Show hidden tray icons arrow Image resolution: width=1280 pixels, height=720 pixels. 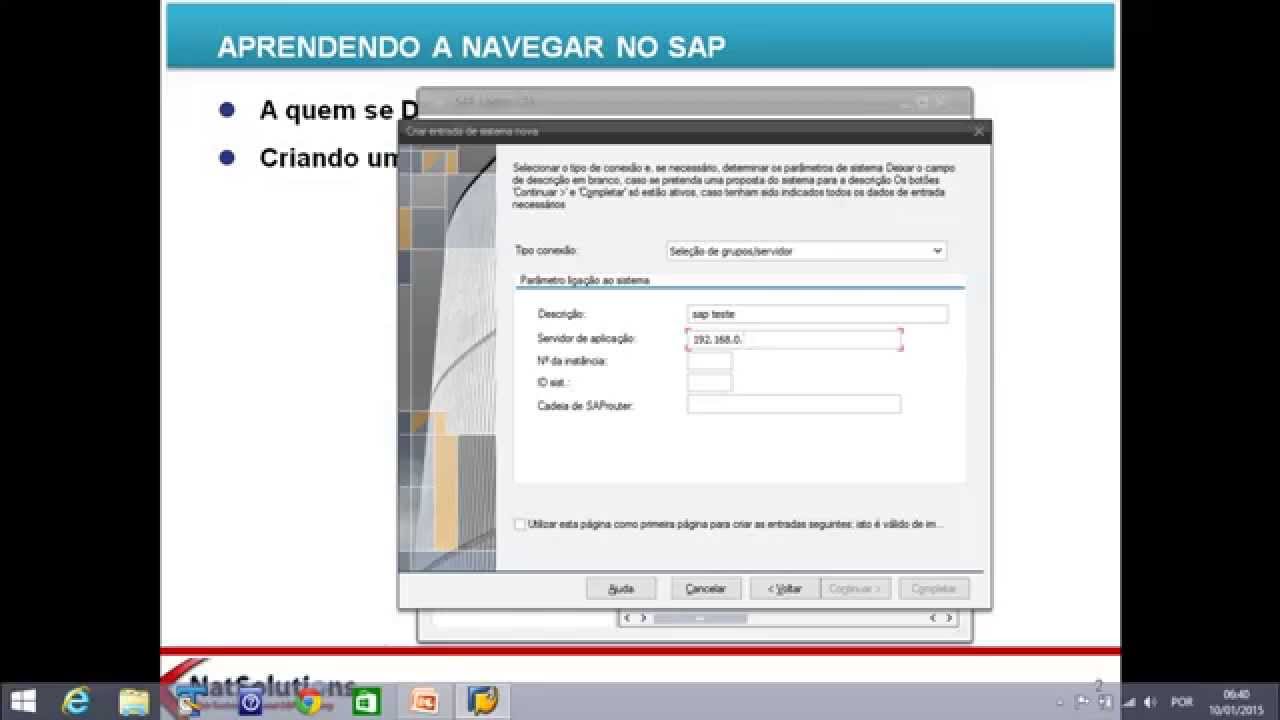[1060, 702]
